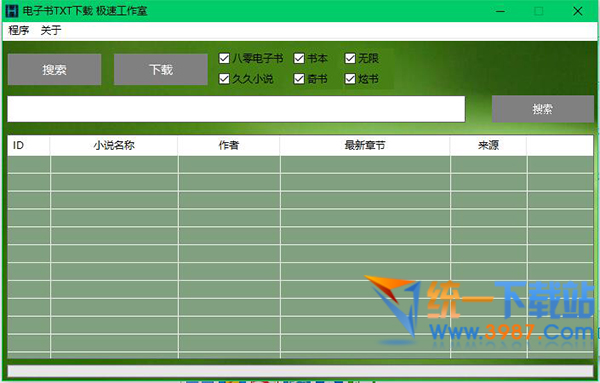Open the 关于 menu

[51, 30]
